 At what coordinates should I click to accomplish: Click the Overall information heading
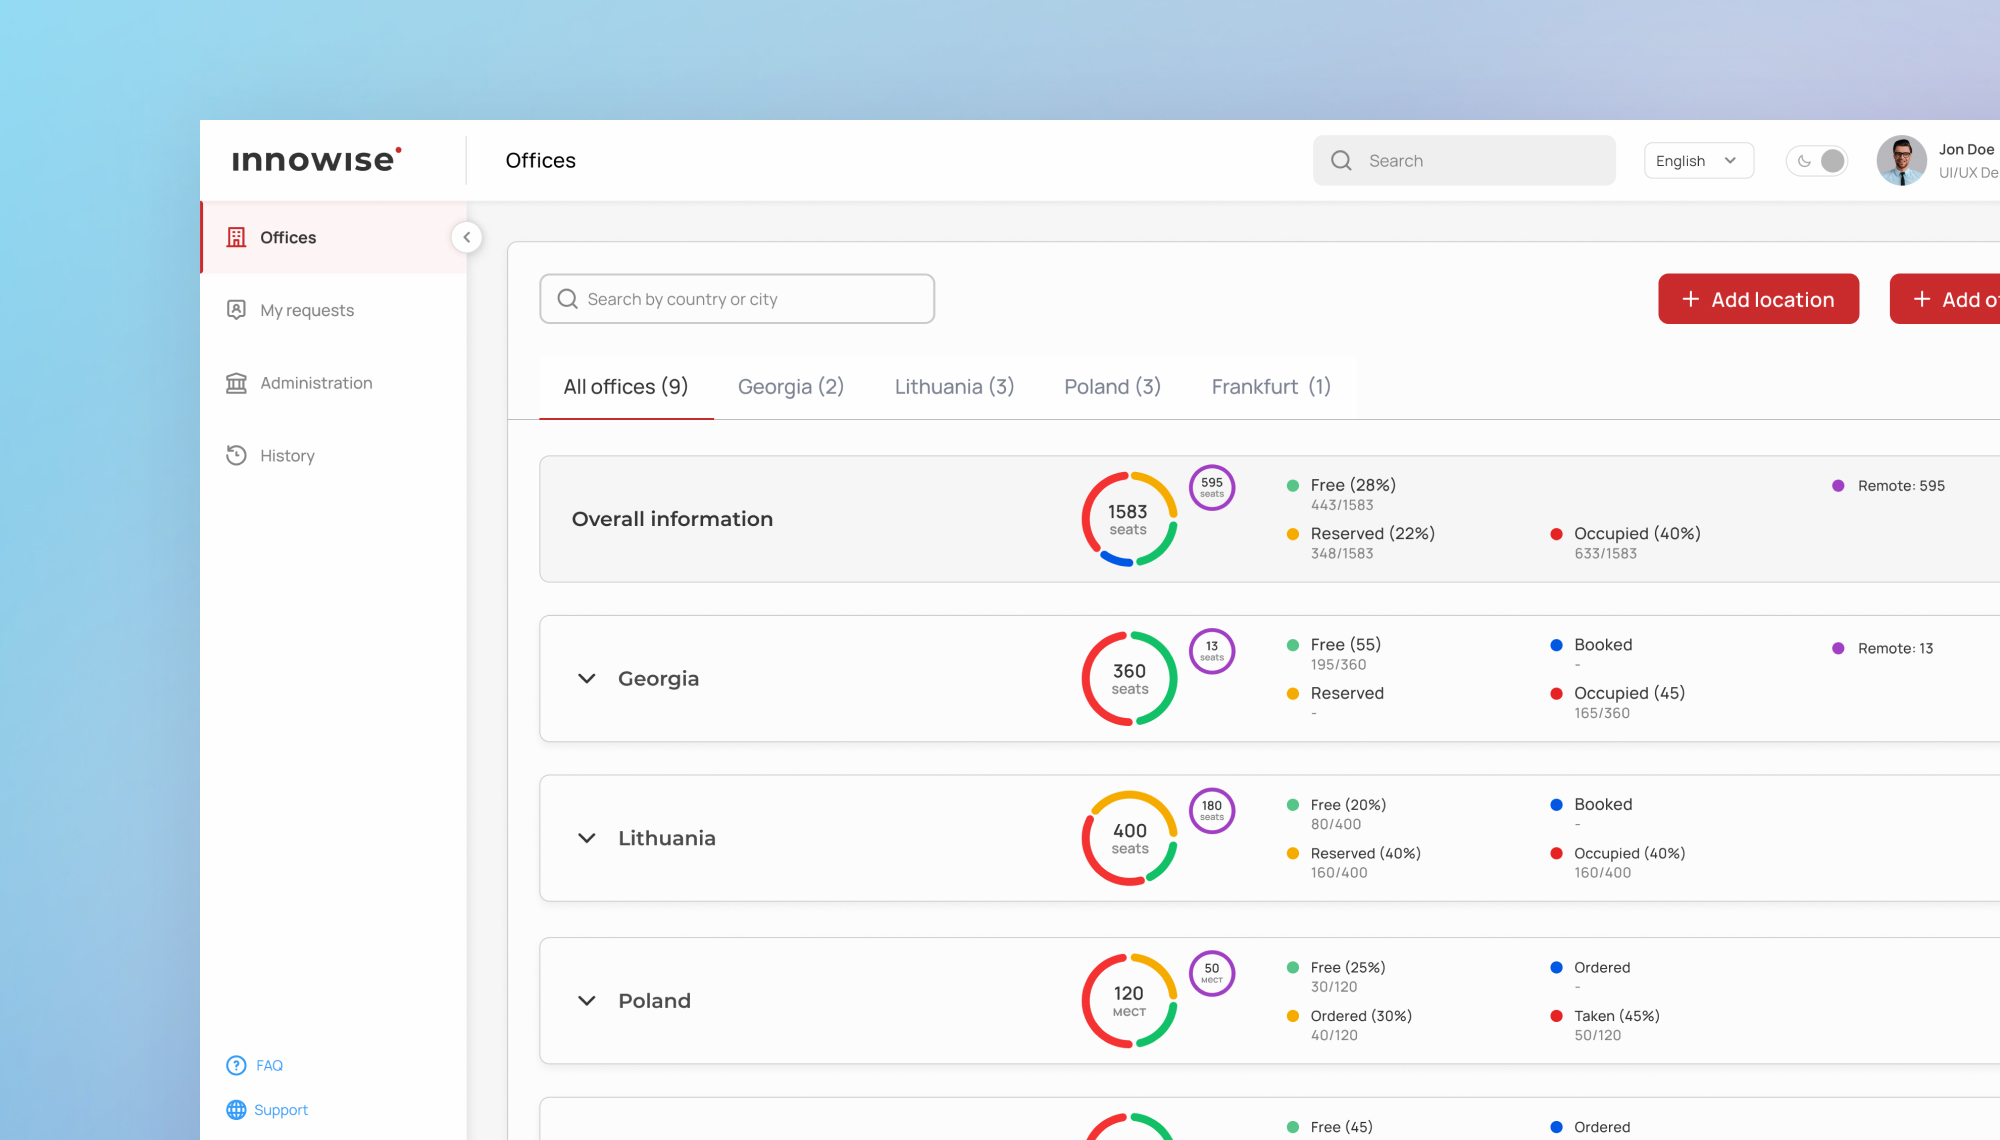[x=672, y=519]
